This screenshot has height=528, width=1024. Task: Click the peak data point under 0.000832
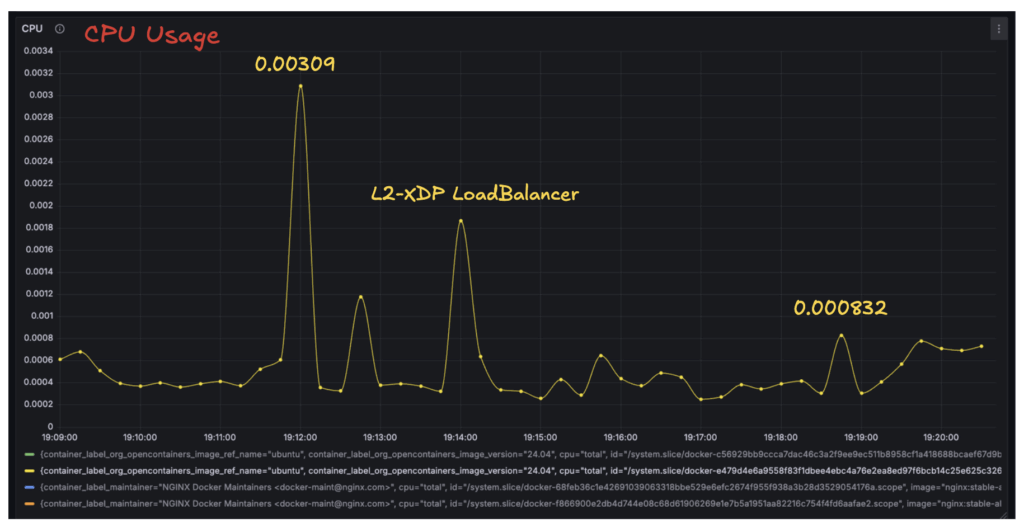coord(842,336)
